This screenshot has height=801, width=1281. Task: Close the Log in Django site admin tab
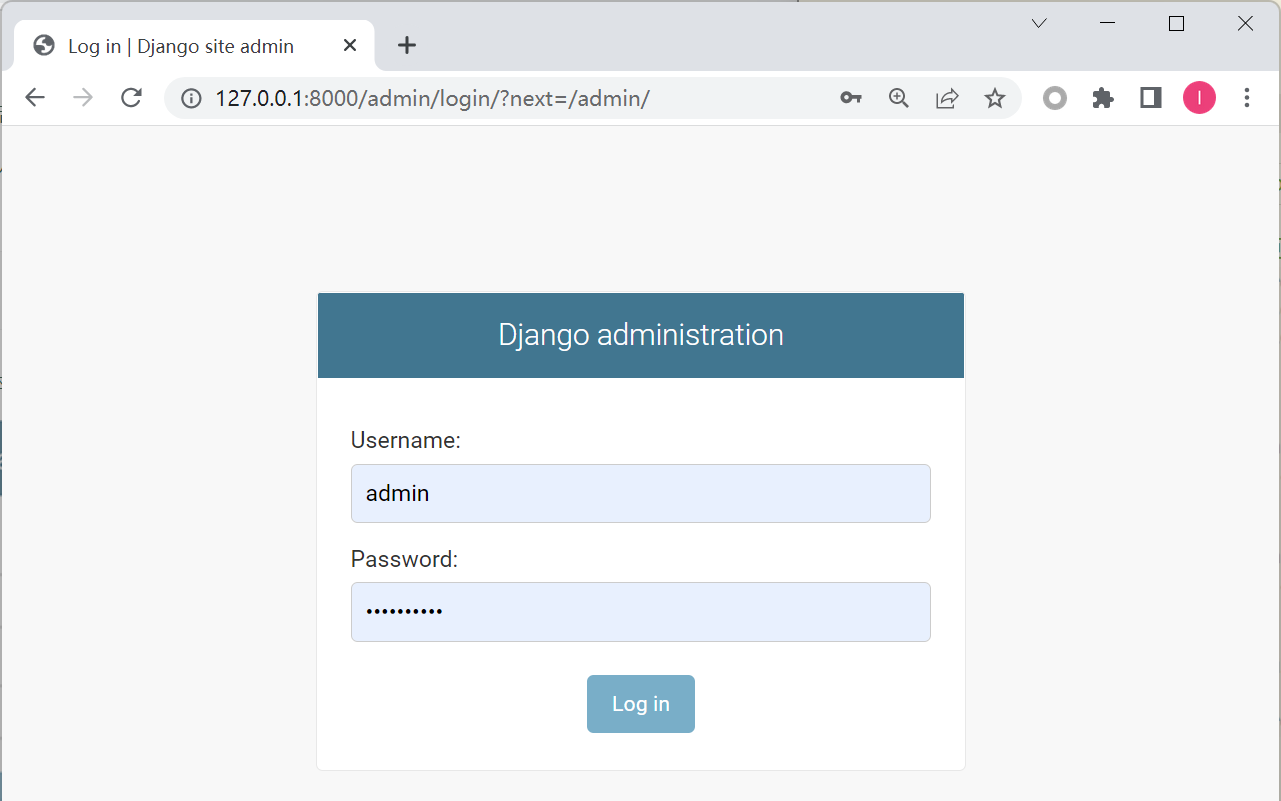tap(350, 45)
